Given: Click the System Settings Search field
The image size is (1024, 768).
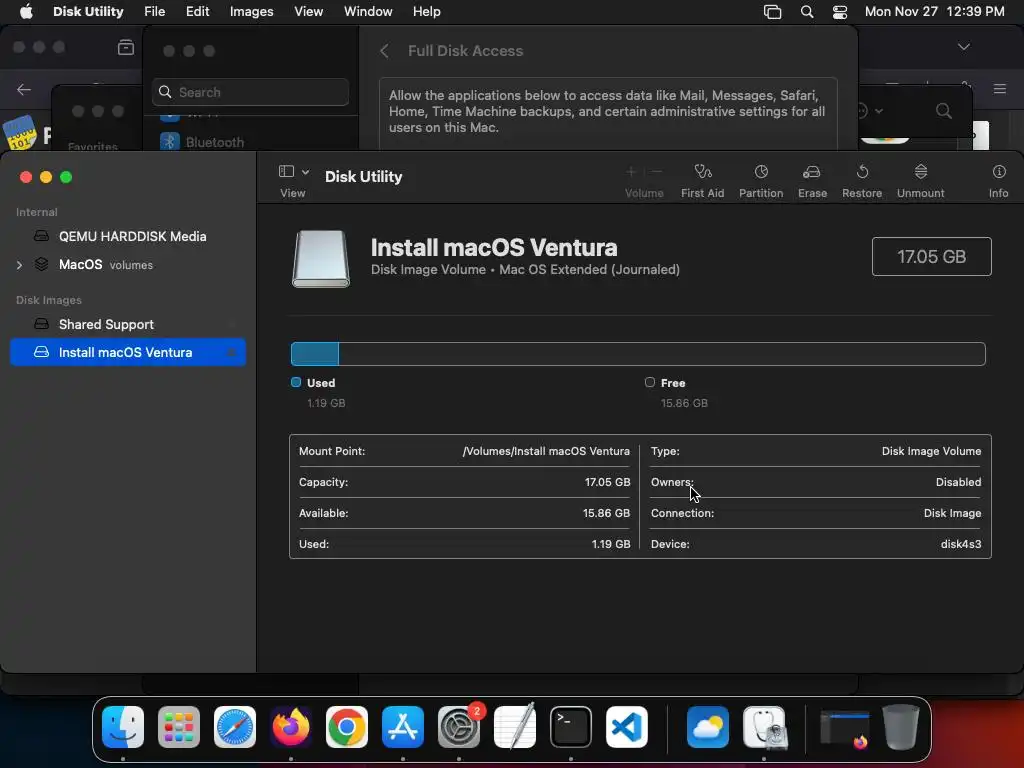Looking at the screenshot, I should point(251,92).
